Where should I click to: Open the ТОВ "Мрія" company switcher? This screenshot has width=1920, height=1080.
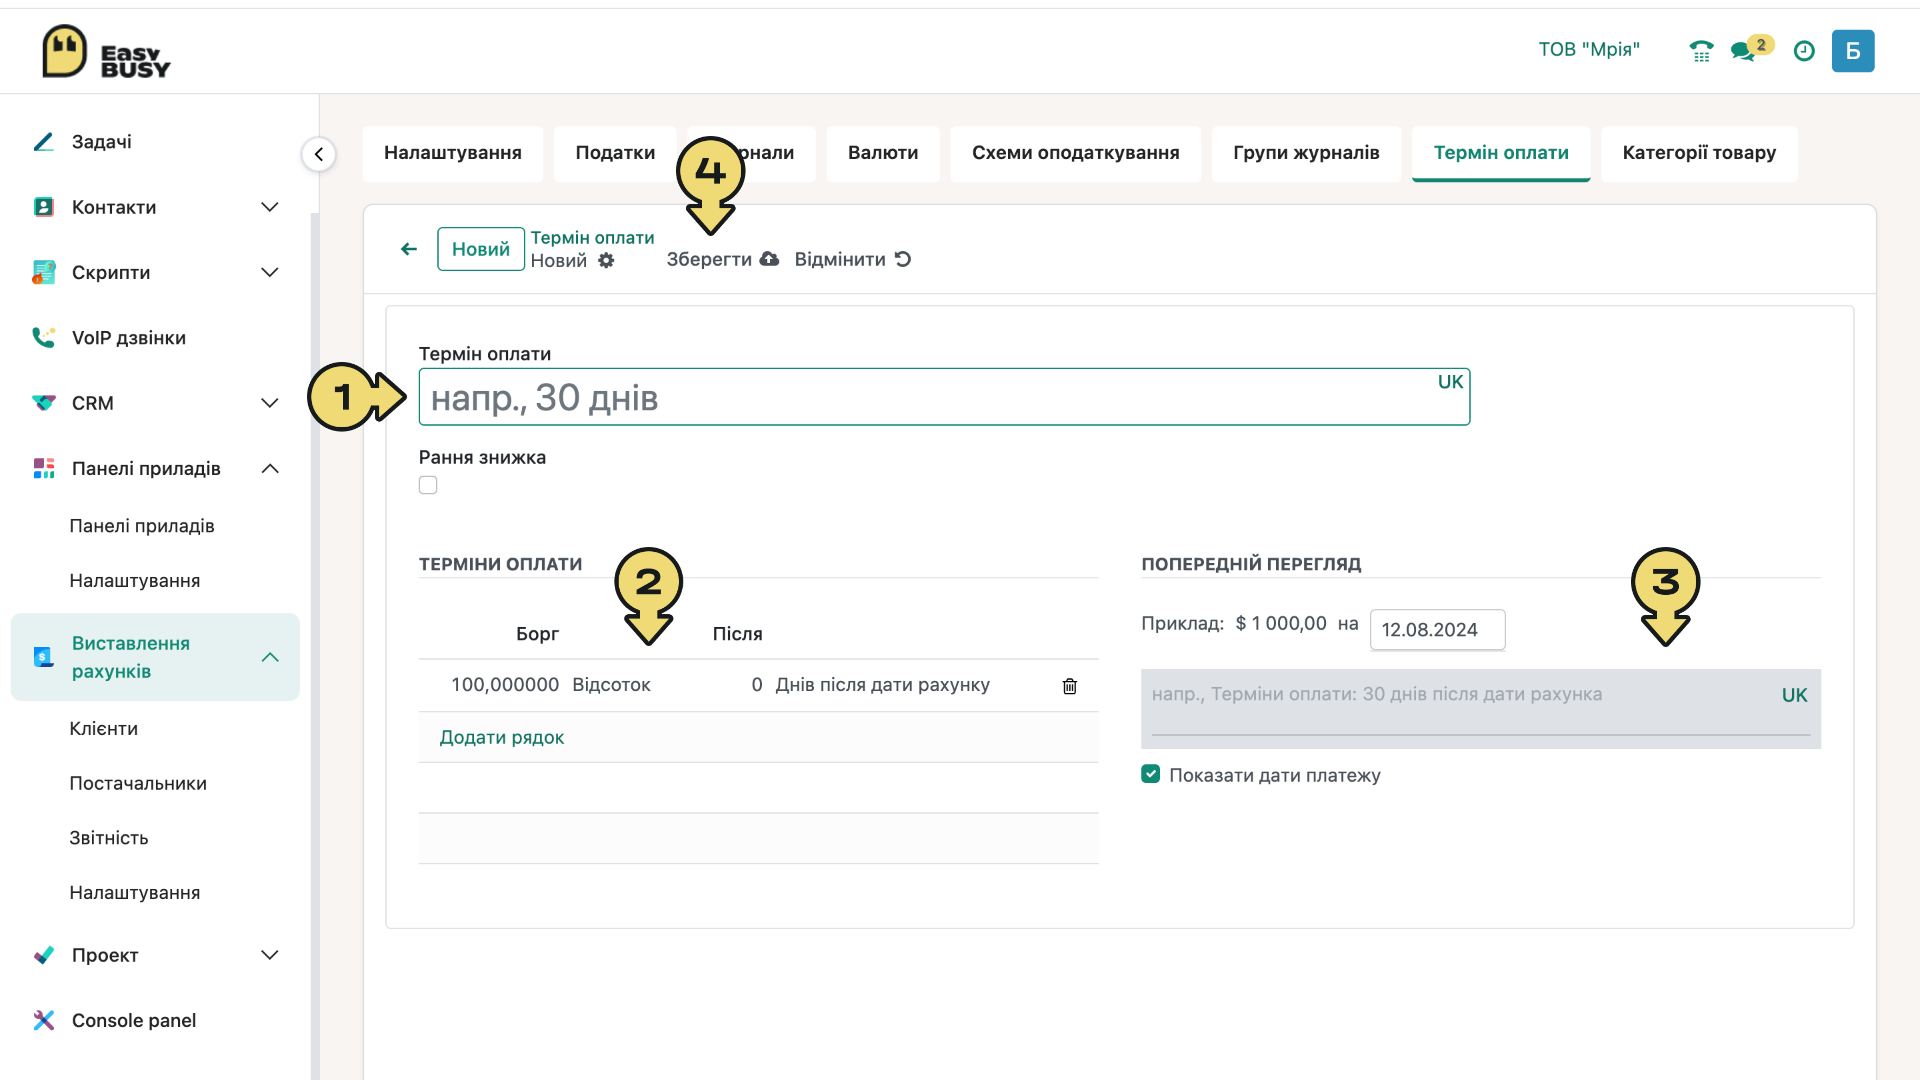click(1589, 49)
